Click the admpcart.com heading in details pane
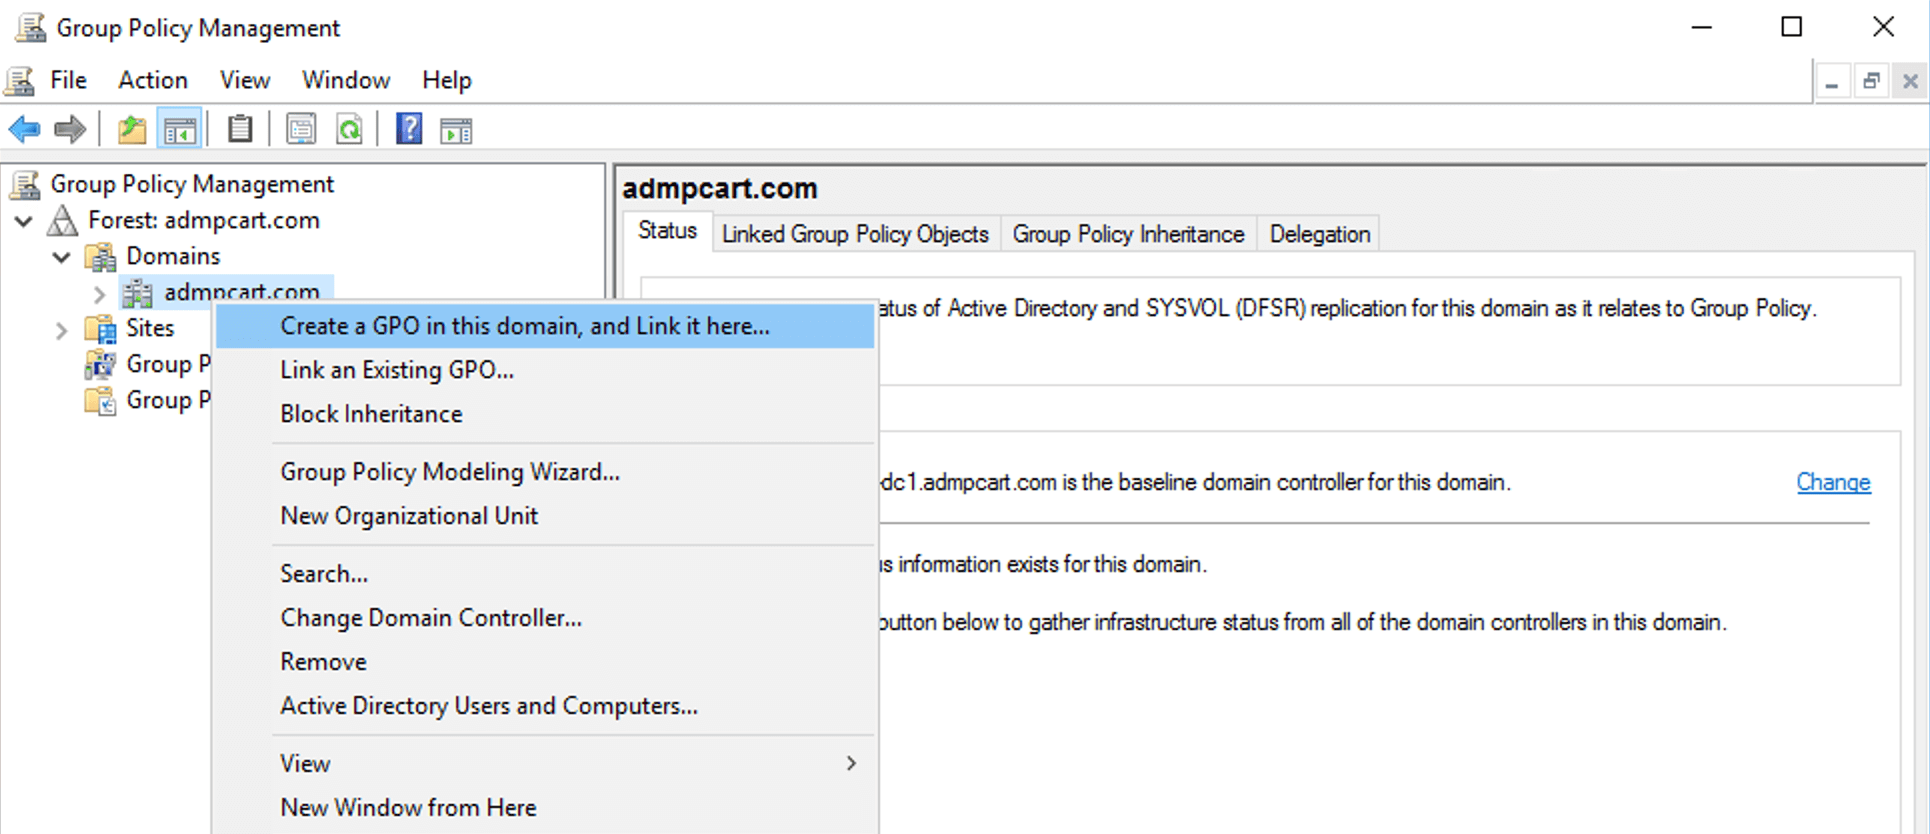The width and height of the screenshot is (1930, 834). 720,189
